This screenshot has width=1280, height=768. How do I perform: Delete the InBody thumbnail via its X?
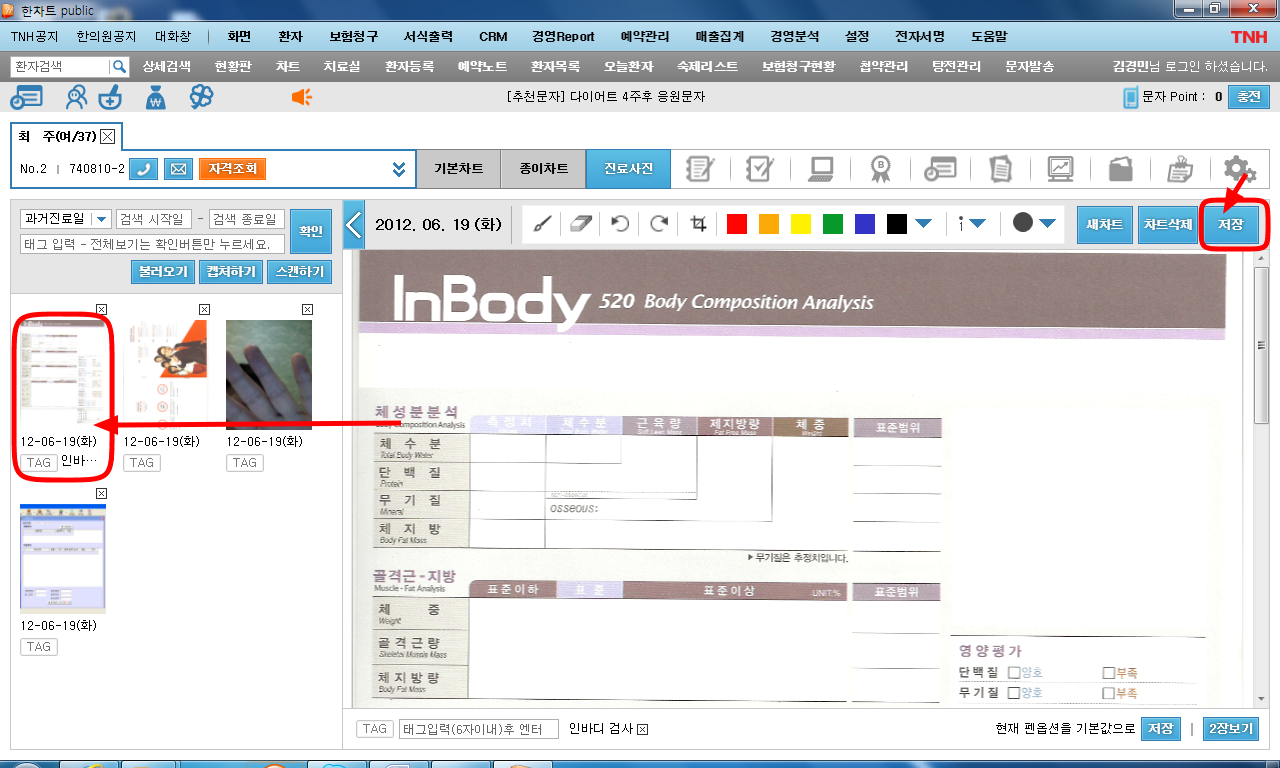(x=101, y=309)
